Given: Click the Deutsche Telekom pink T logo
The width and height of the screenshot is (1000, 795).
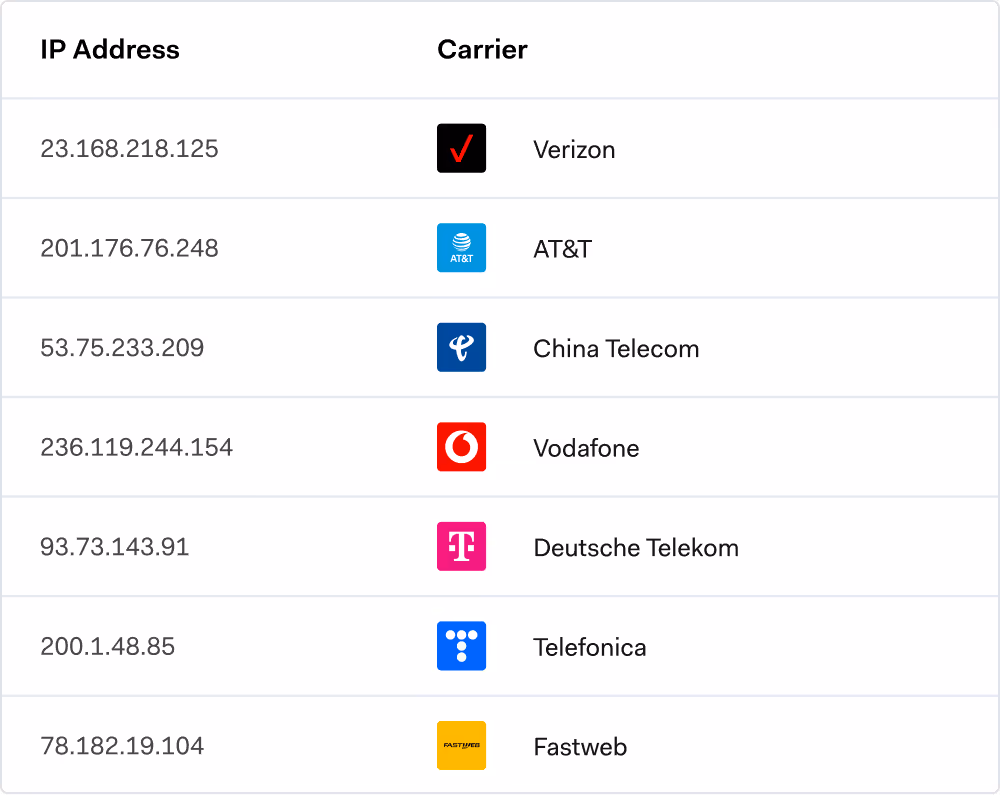Looking at the screenshot, I should [x=461, y=547].
